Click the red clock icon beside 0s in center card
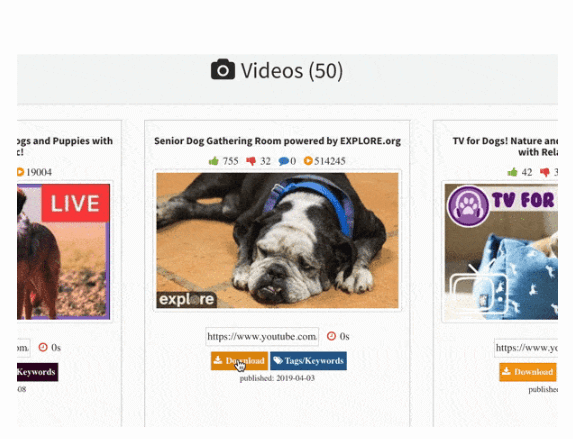The image size is (573, 439). (331, 336)
